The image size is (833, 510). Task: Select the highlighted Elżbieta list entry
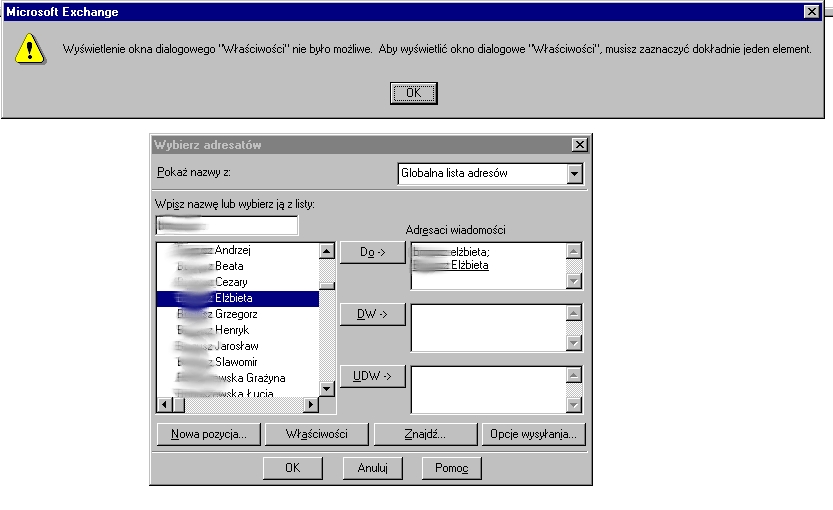(237, 298)
